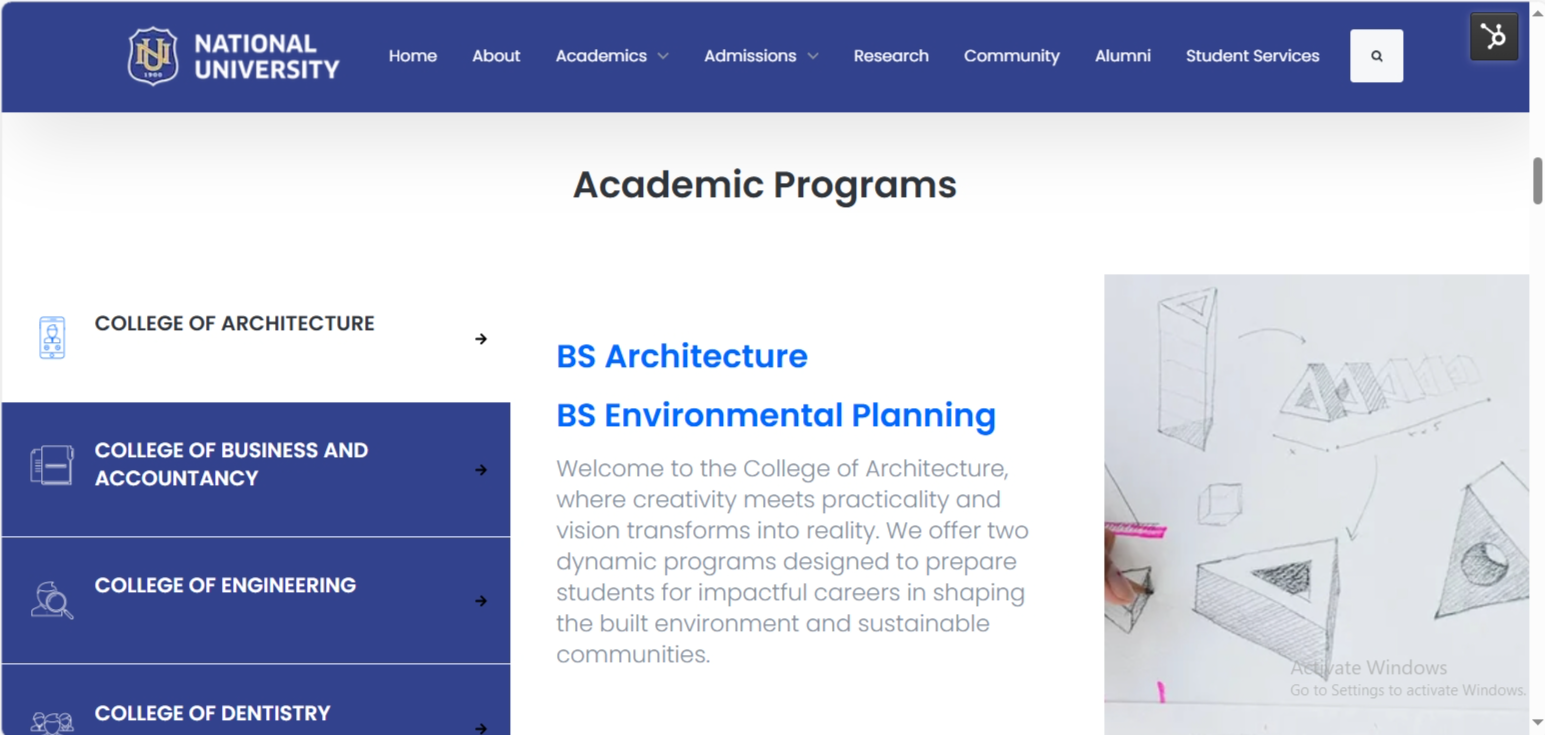
Task: Click the College of Architecture mobile-app icon
Action: click(x=50, y=337)
